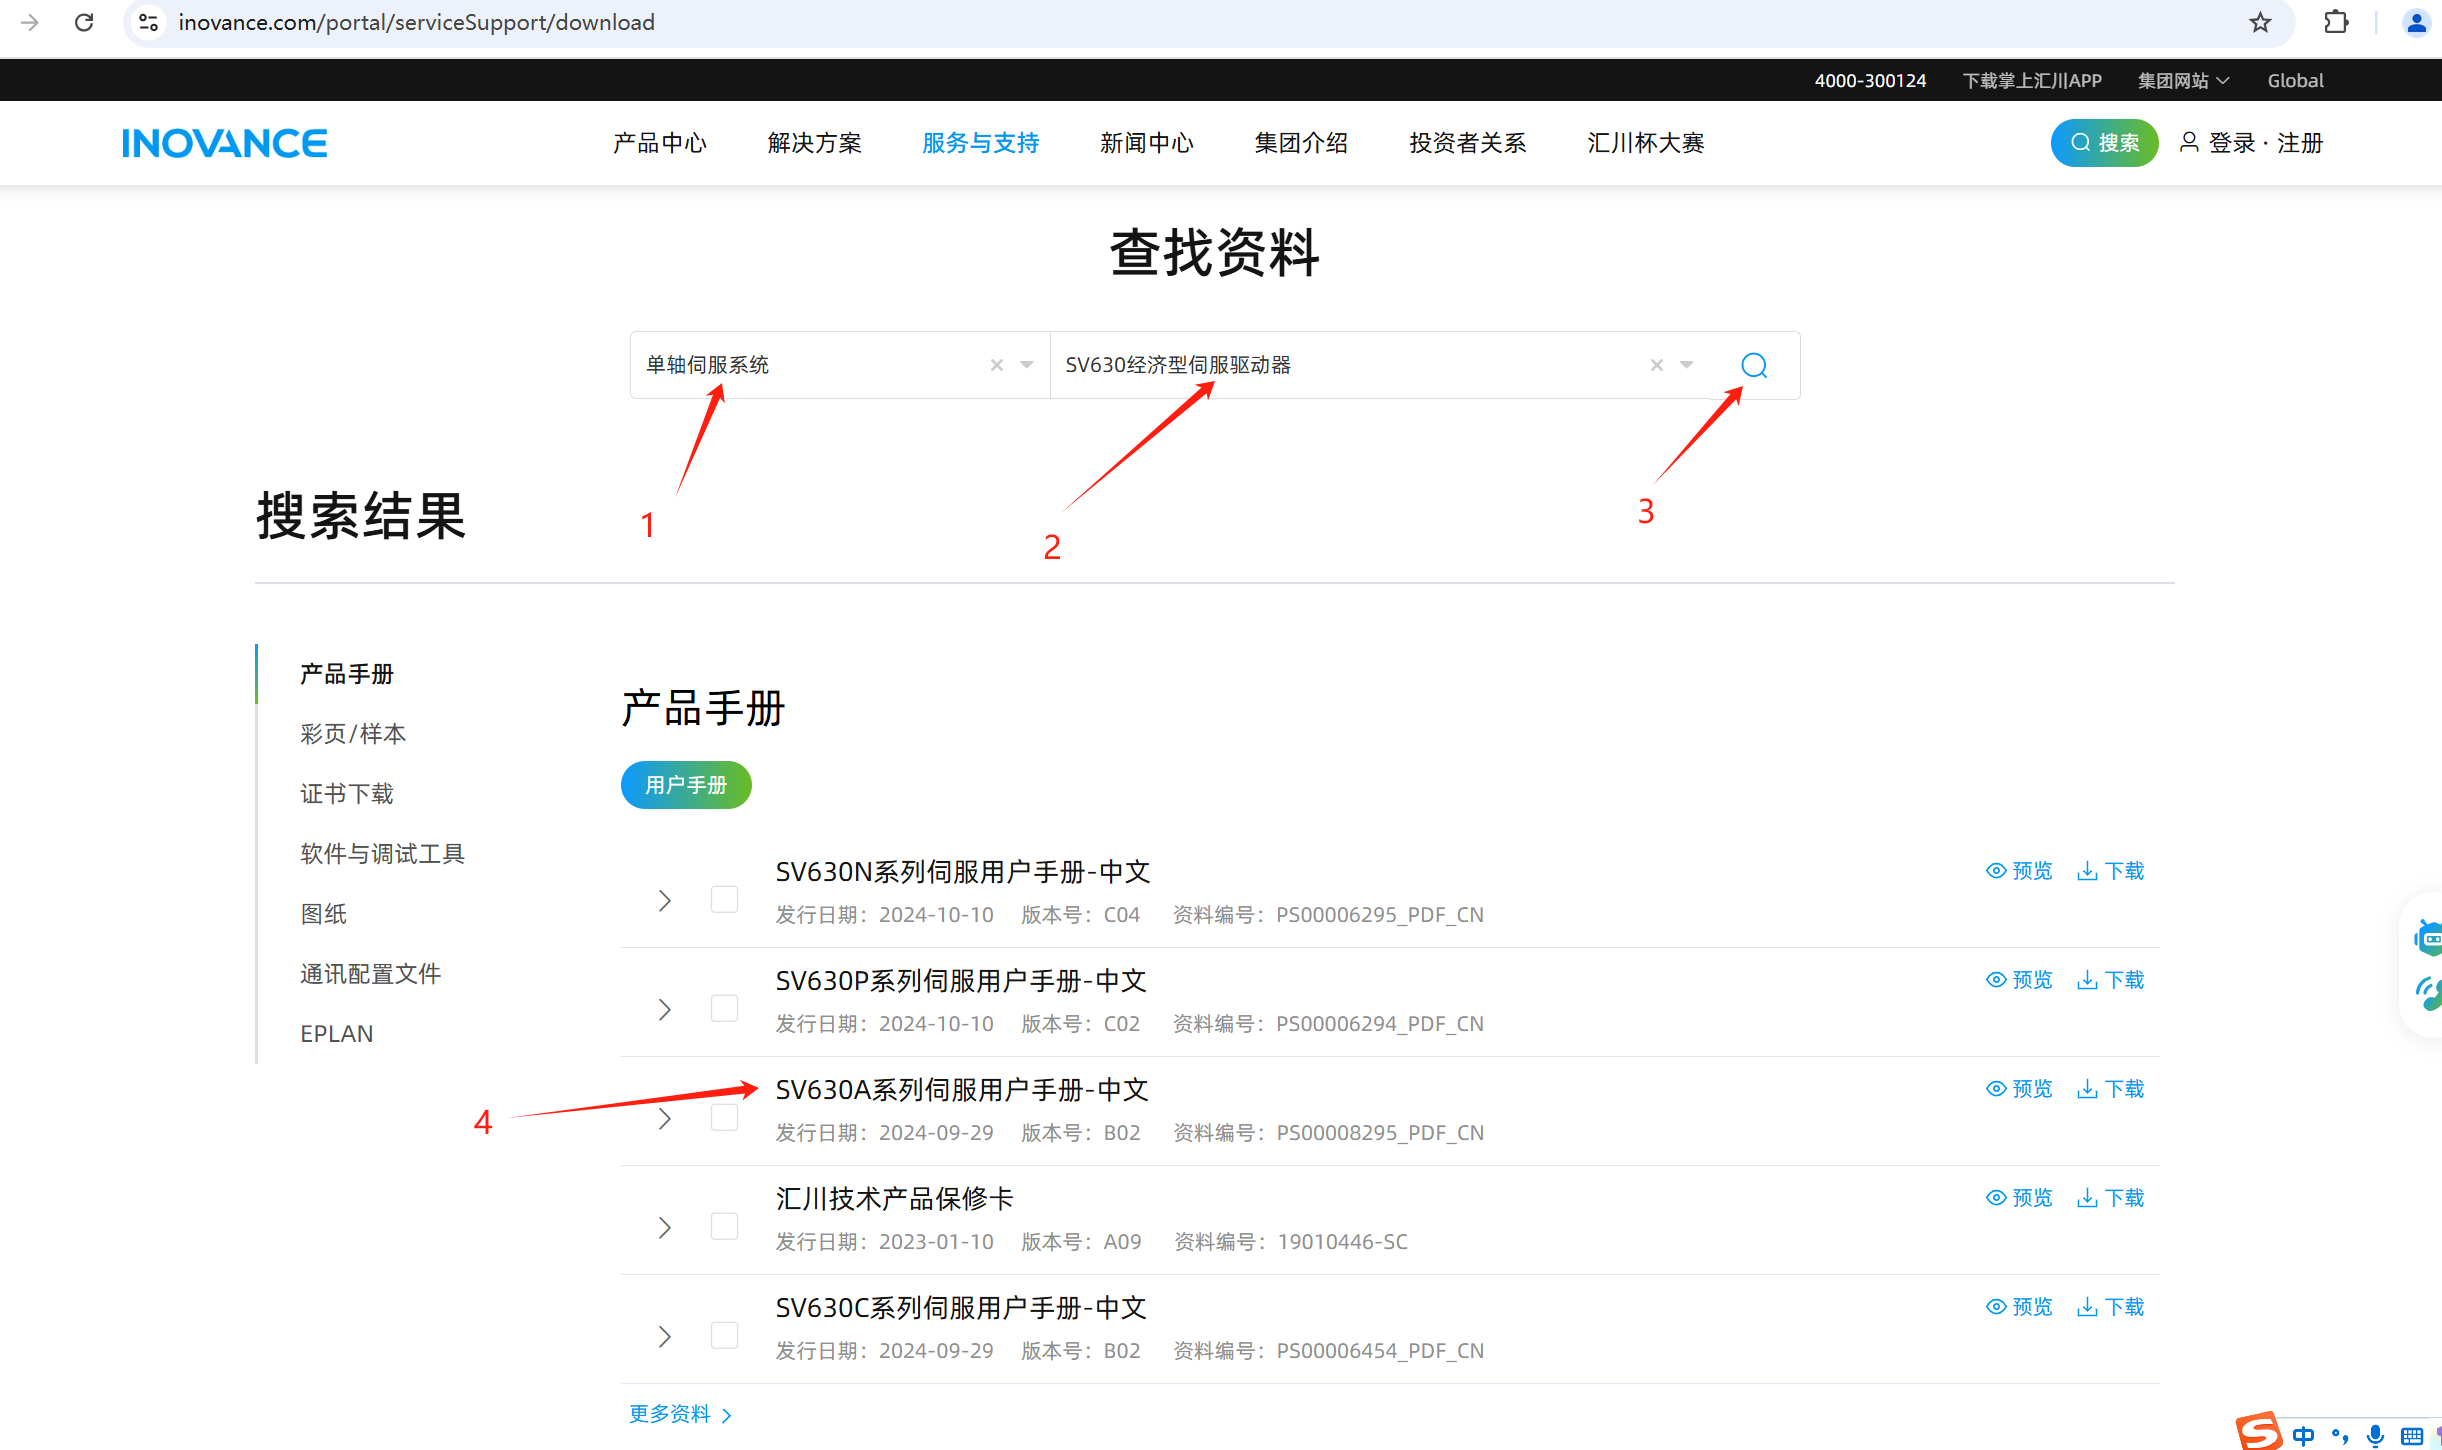This screenshot has height=1450, width=2442.
Task: Download the SV630N manual
Action: coord(2111,871)
